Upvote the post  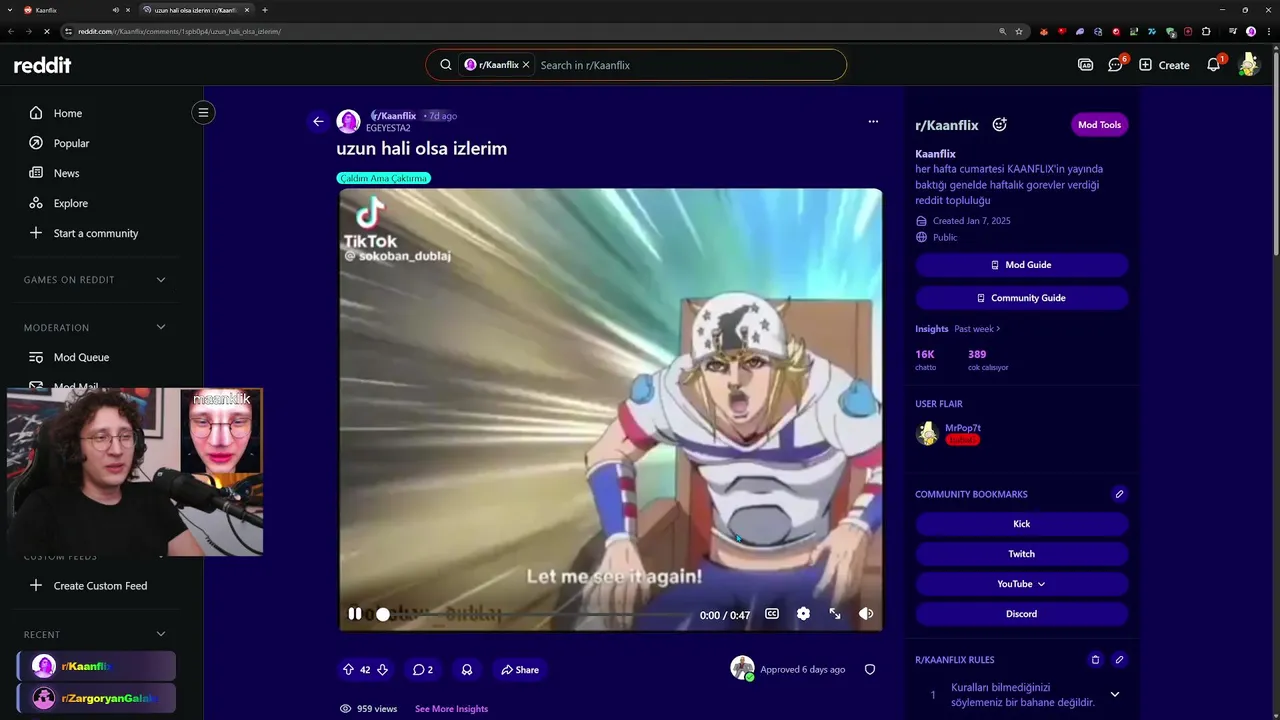pos(348,670)
